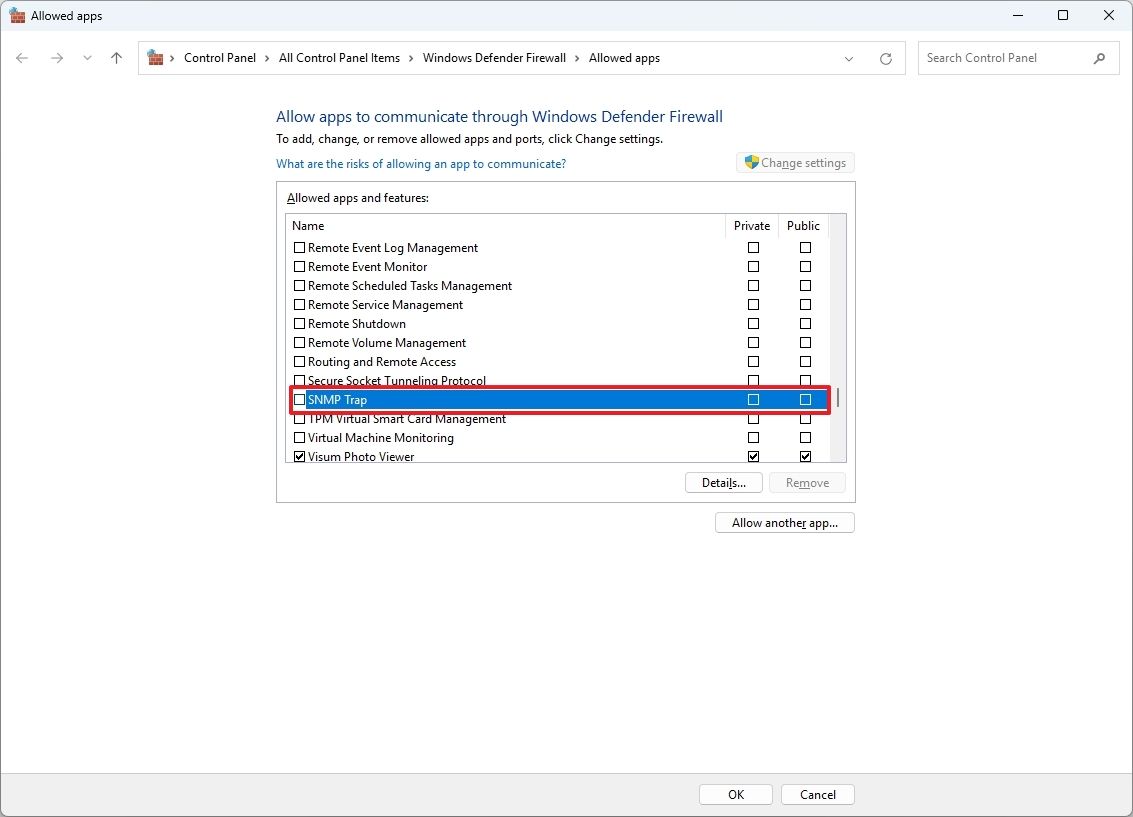Go up one level with the up arrow
Image resolution: width=1133 pixels, height=817 pixels.
[x=115, y=58]
